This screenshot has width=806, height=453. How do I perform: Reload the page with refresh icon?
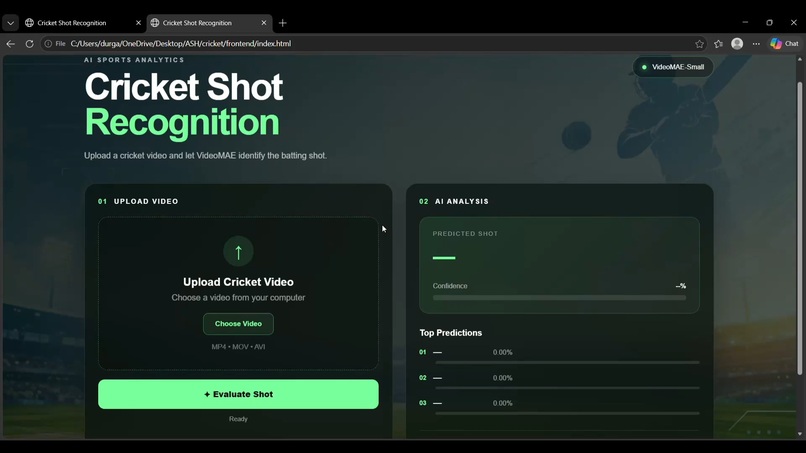pos(29,44)
